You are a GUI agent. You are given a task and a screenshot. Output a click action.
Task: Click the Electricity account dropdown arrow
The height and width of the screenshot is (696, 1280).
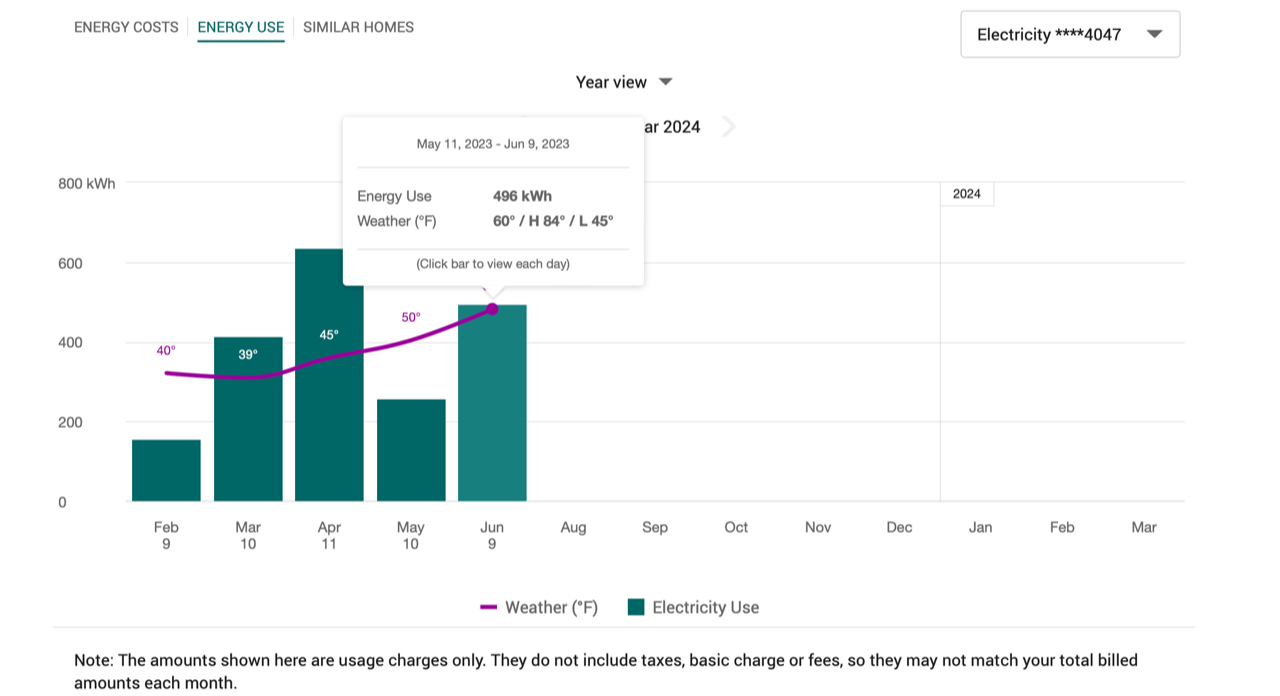point(1154,34)
